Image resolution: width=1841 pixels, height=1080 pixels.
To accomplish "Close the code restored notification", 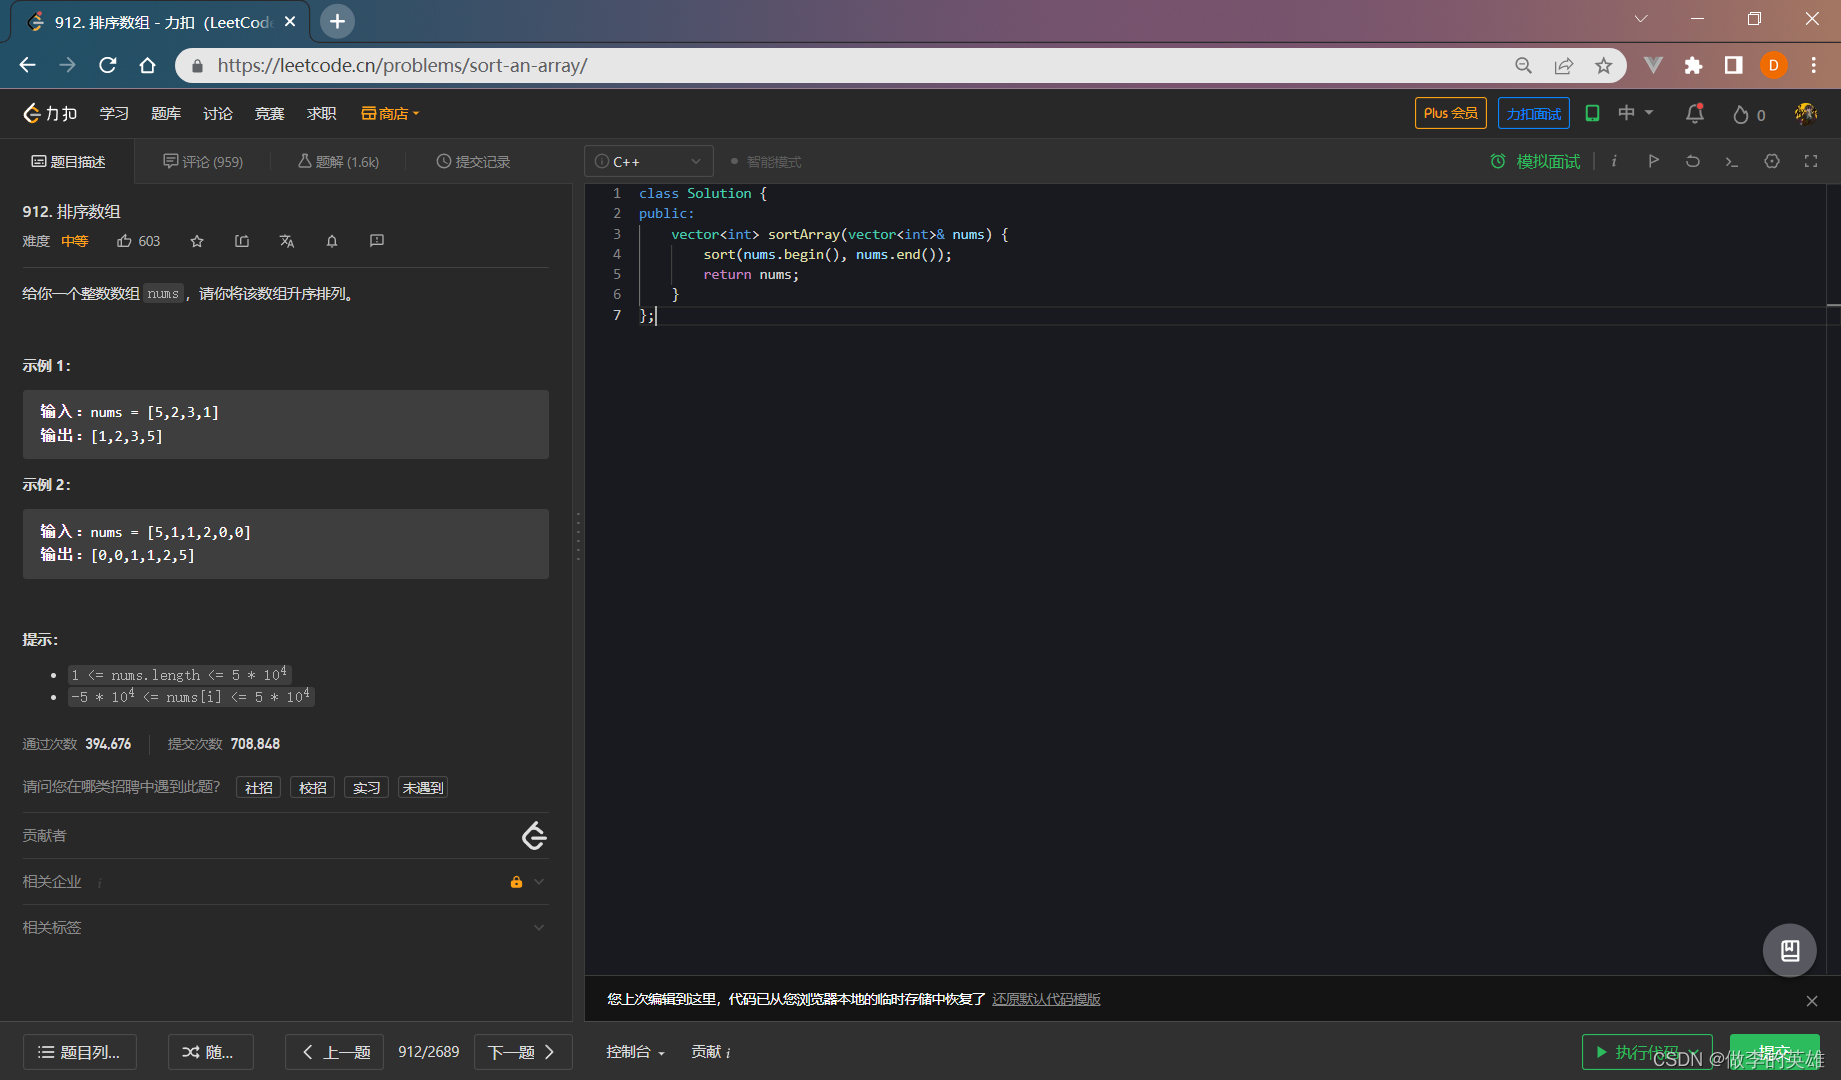I will [x=1812, y=1000].
